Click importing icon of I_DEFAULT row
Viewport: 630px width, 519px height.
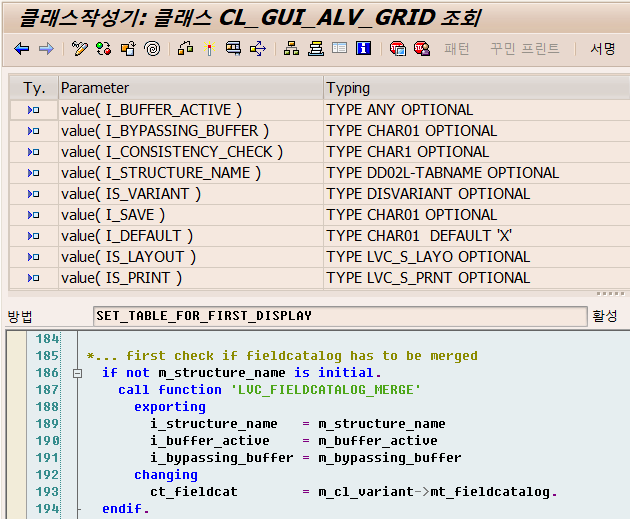click(x=33, y=236)
